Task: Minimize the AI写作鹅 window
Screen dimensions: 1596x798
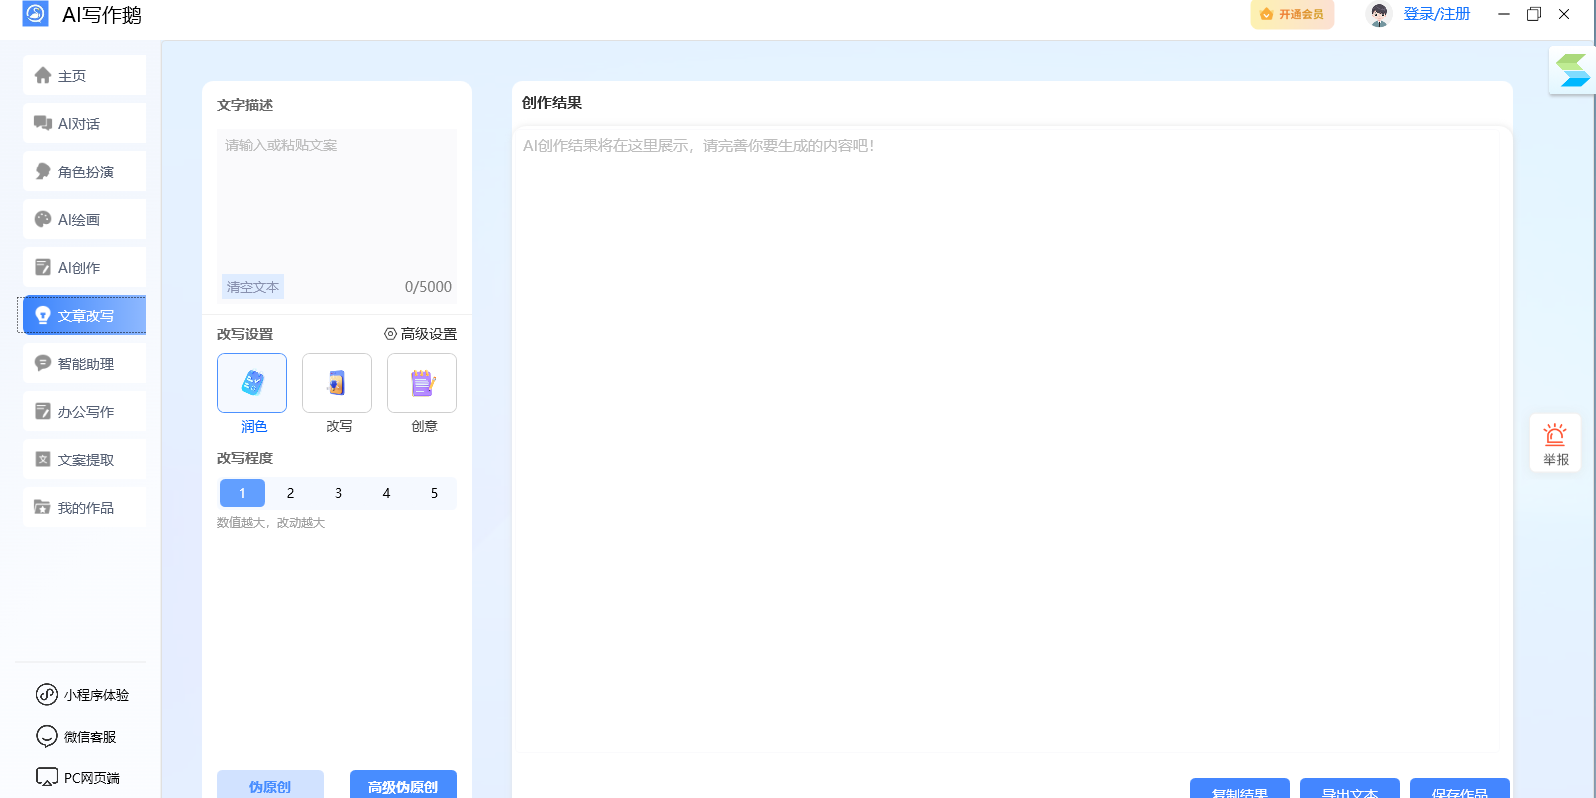Action: click(1504, 14)
